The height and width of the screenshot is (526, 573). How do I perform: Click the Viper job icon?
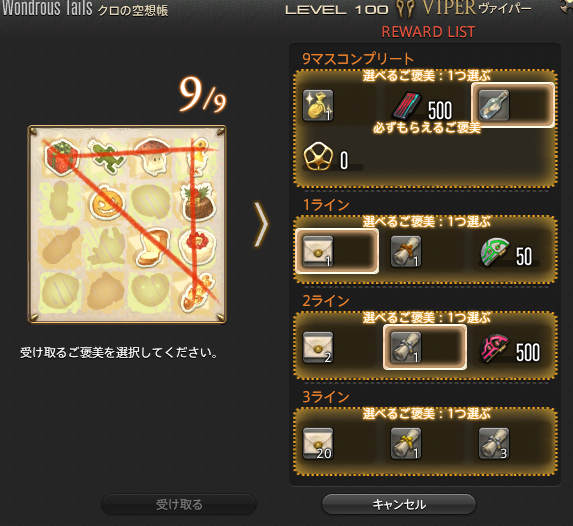(x=406, y=9)
